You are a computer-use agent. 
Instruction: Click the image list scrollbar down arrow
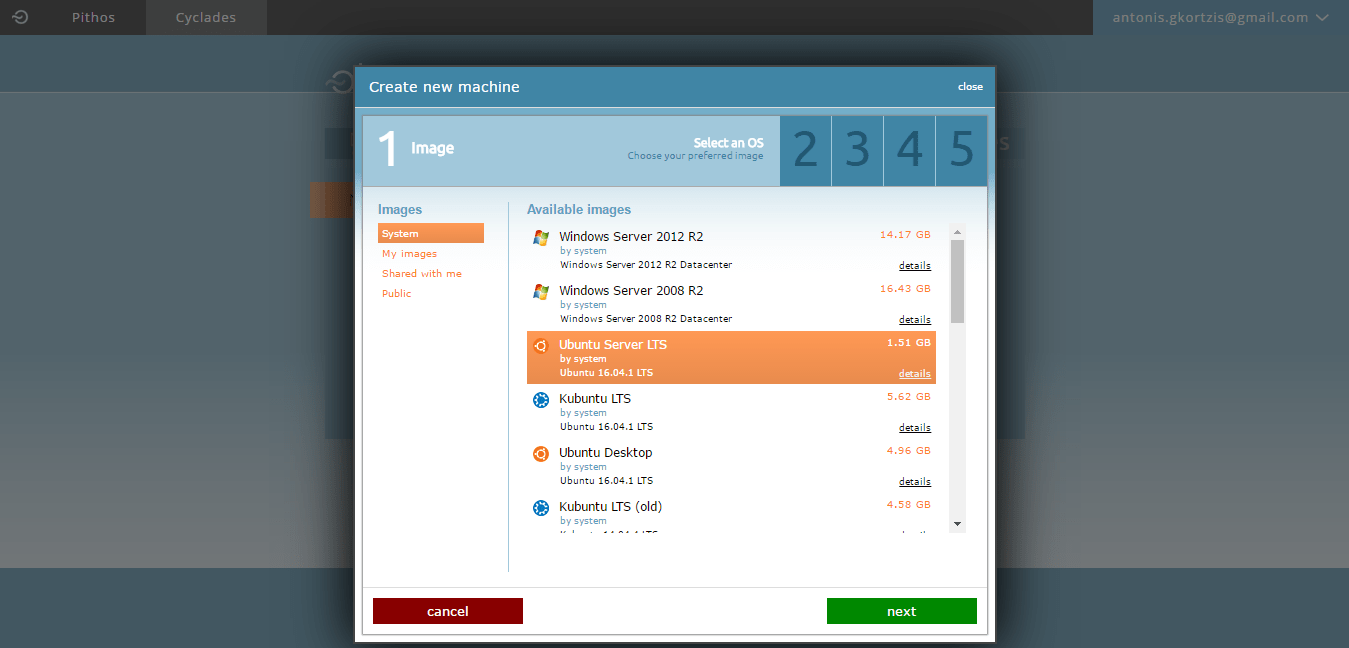click(957, 524)
